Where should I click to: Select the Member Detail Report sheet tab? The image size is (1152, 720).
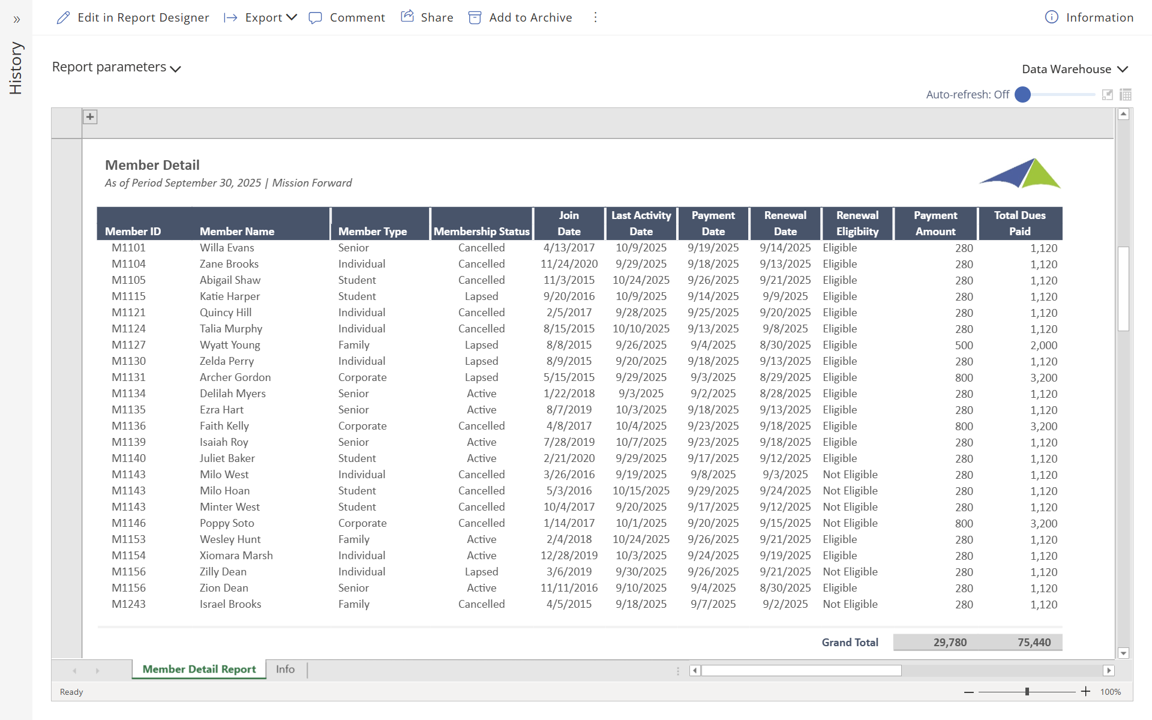(199, 669)
